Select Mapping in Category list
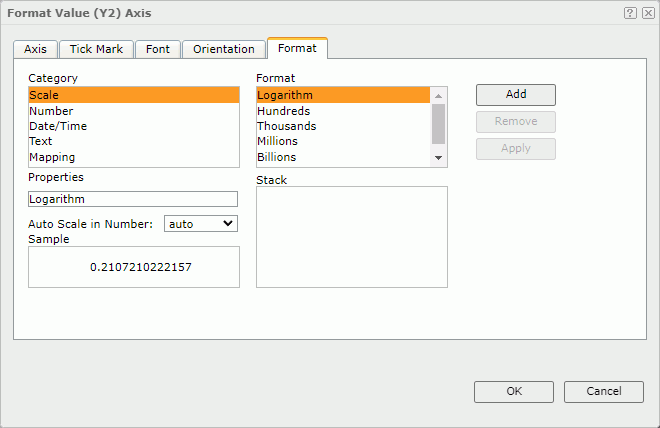Screen dimensions: 660x428 tap(52, 157)
